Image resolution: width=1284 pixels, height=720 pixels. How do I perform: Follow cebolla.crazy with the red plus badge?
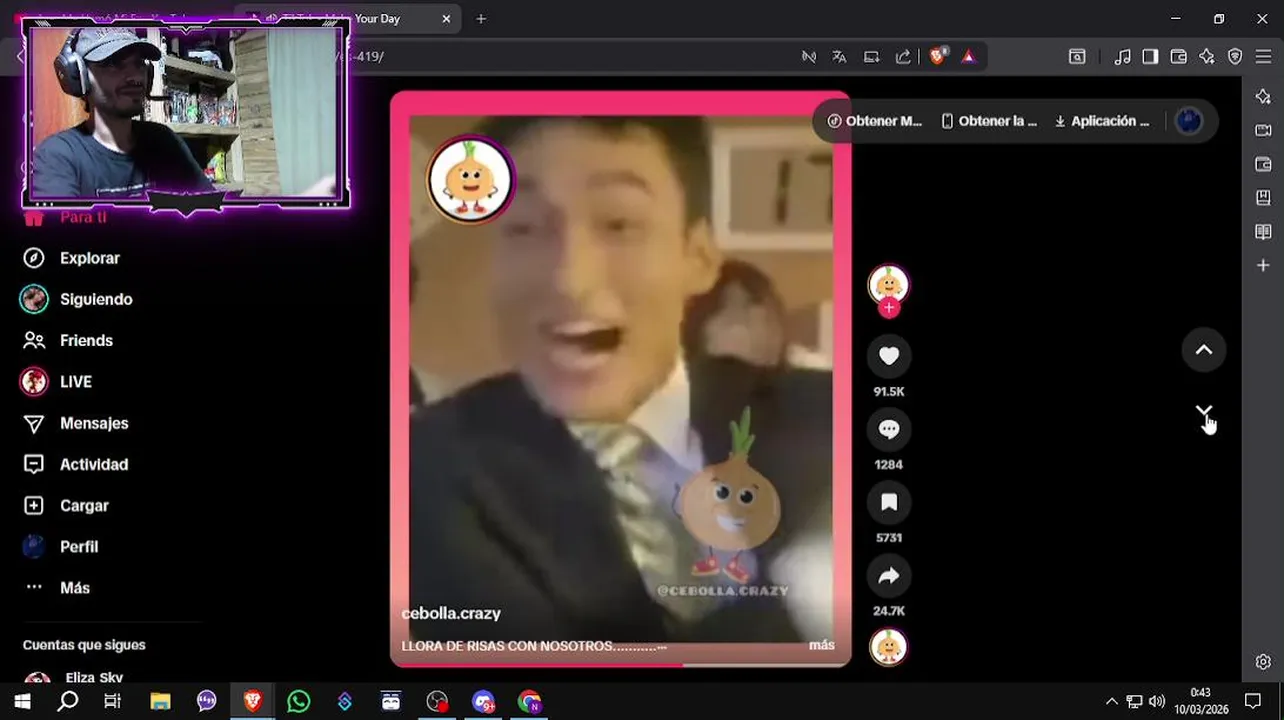pos(889,308)
